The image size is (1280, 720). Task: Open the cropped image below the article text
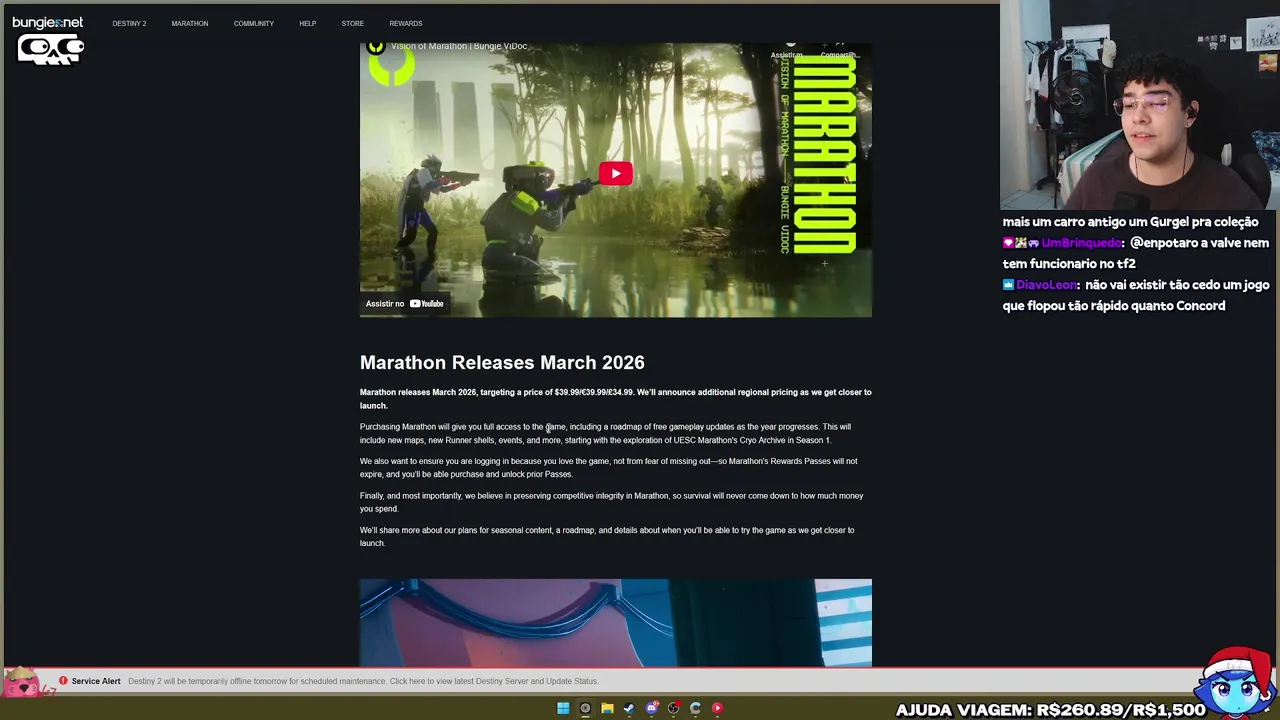tap(615, 623)
